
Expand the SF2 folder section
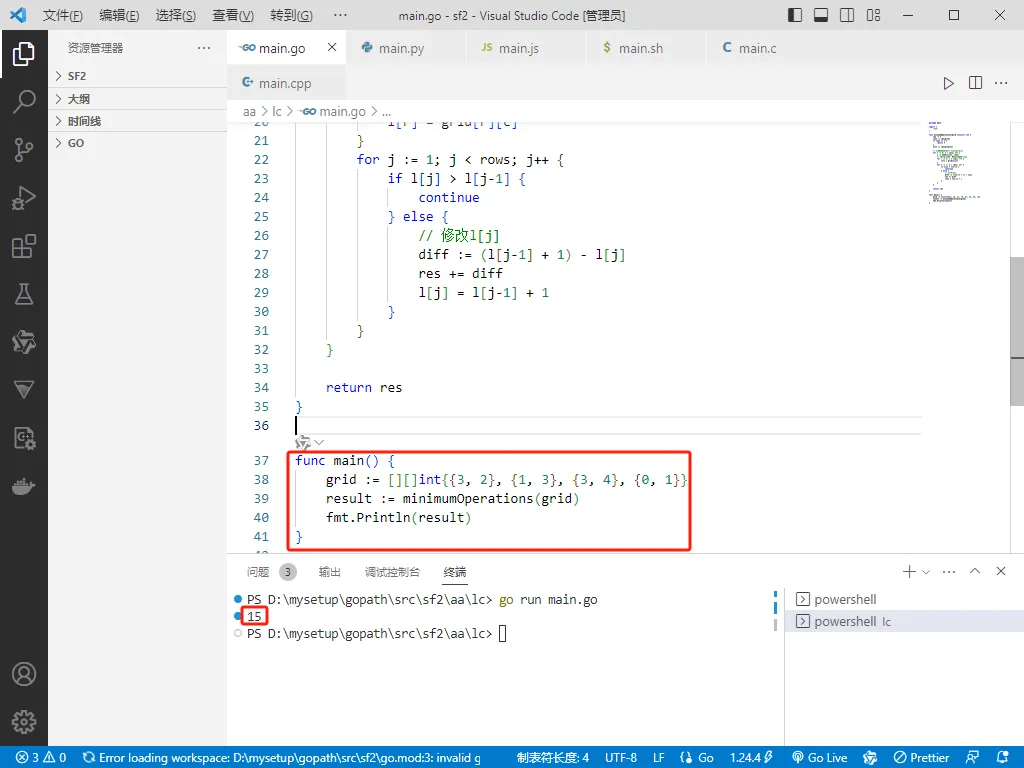click(138, 76)
